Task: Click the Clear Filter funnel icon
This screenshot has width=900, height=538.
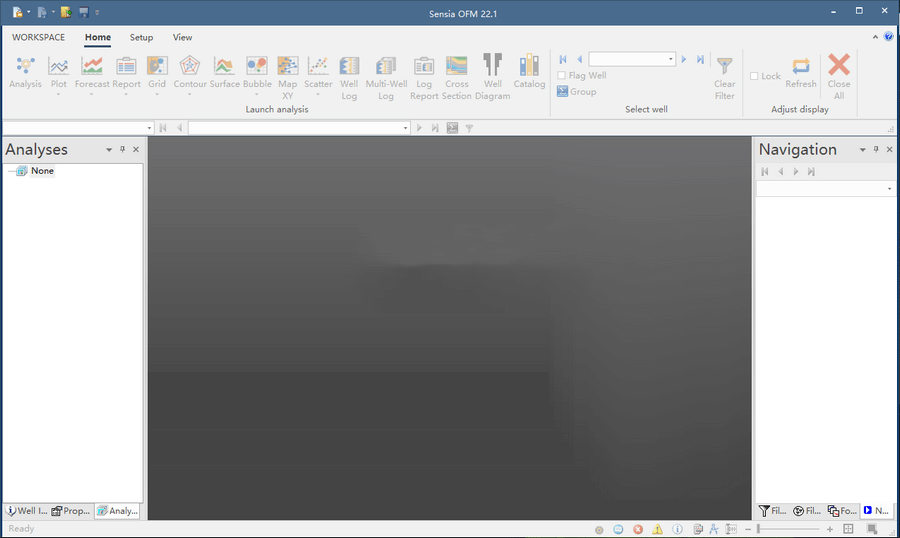Action: coord(725,67)
